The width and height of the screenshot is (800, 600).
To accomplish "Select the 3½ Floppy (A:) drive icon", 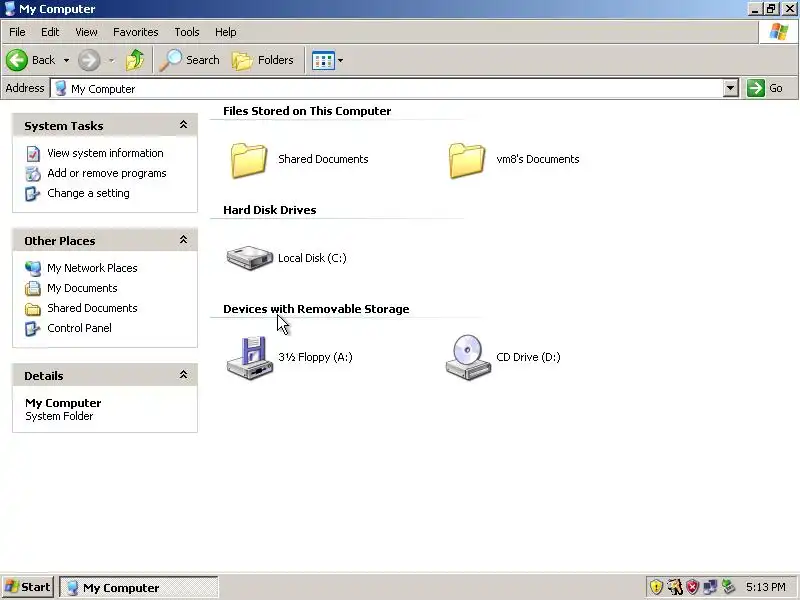I will [249, 358].
